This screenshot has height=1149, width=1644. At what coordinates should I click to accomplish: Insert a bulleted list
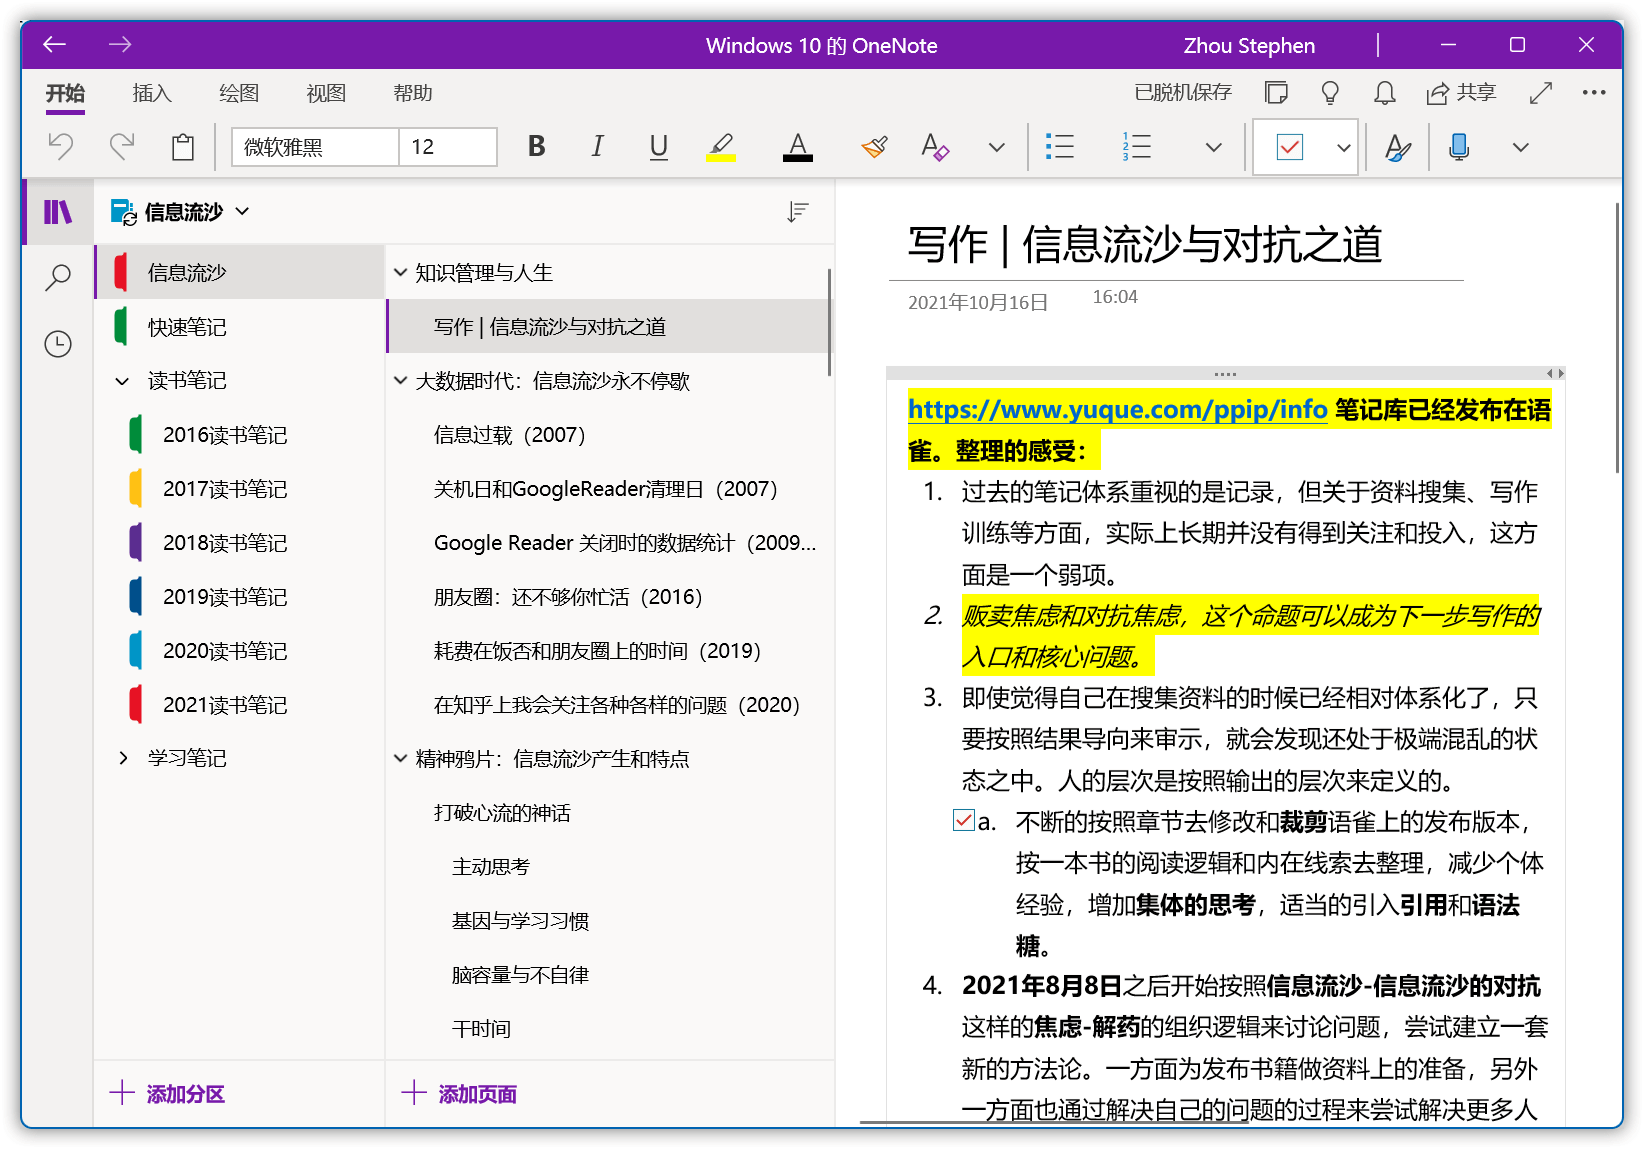[1059, 147]
